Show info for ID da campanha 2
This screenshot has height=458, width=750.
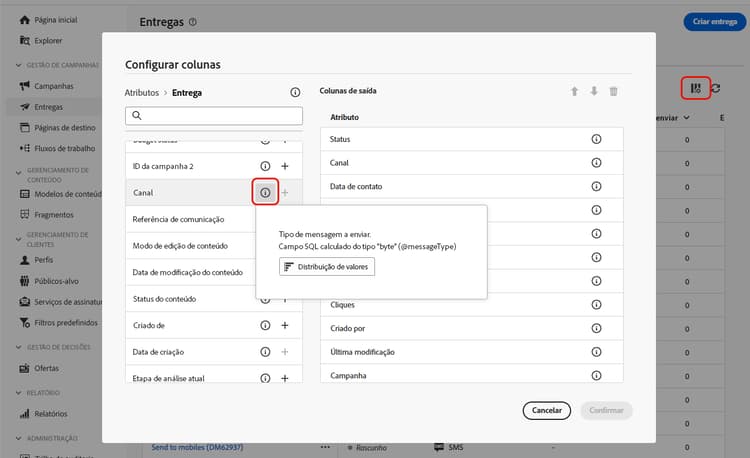(265, 166)
